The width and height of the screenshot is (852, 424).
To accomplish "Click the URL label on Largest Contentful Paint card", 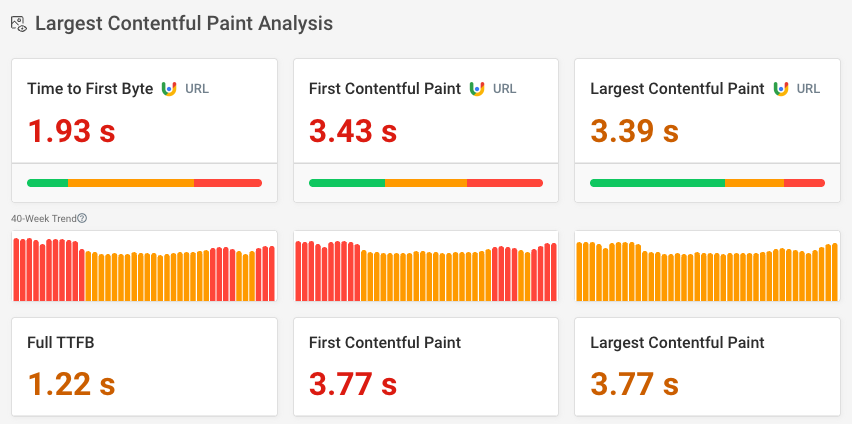I will click(x=808, y=89).
